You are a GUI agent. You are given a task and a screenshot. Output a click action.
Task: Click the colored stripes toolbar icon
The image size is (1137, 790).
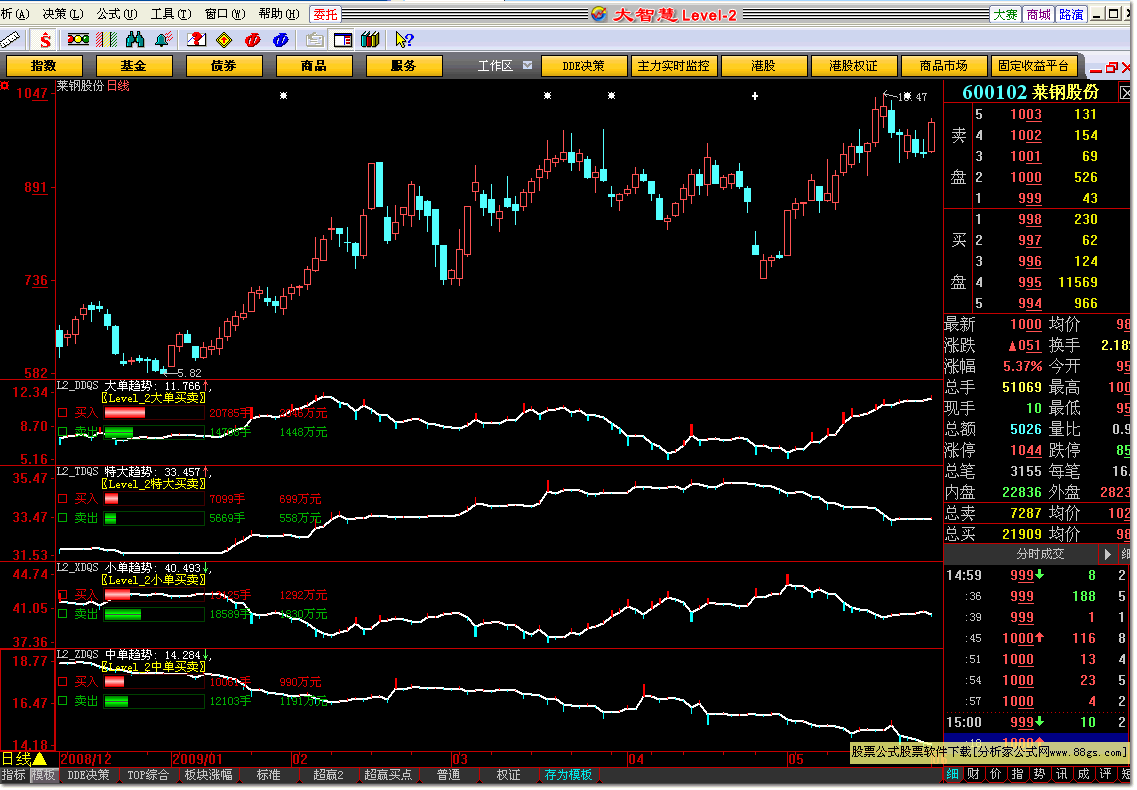[x=107, y=40]
